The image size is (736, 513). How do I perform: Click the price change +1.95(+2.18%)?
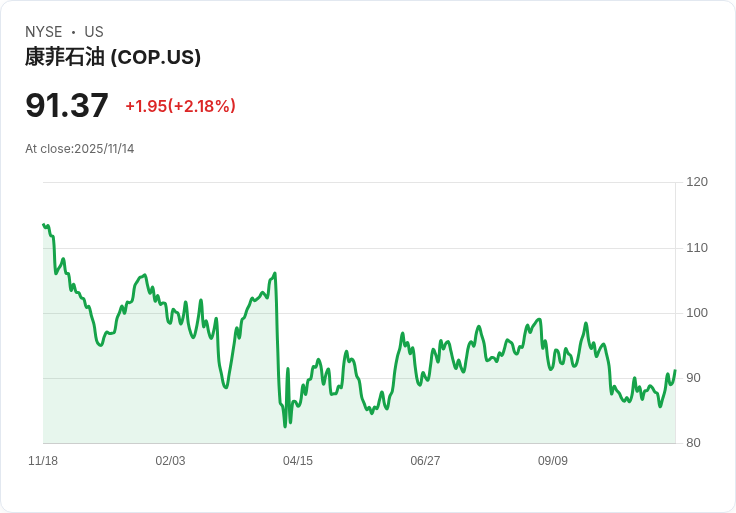tap(180, 106)
